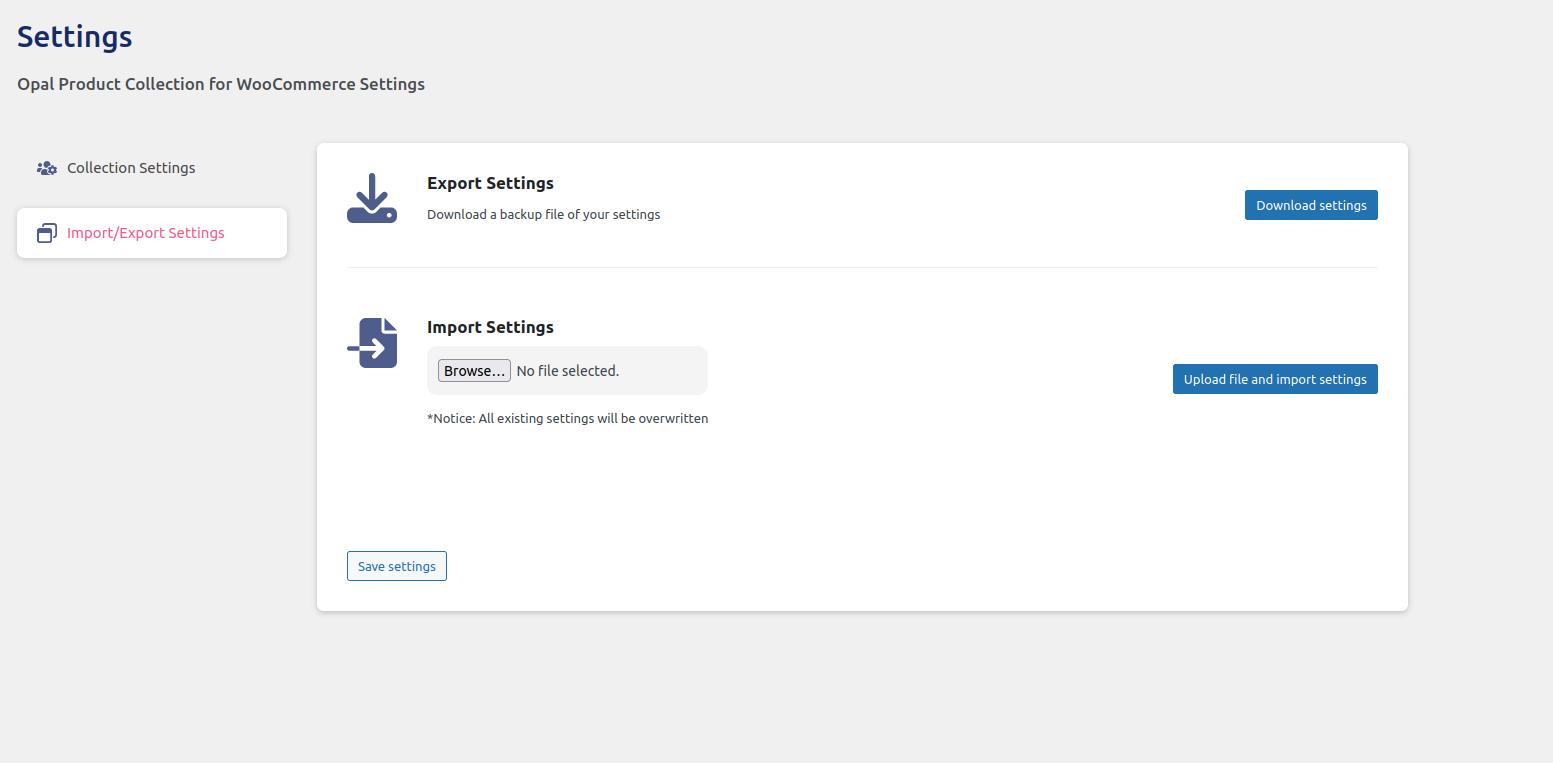This screenshot has width=1553, height=763.
Task: Click the 'No file selected.' file field
Action: pos(567,371)
